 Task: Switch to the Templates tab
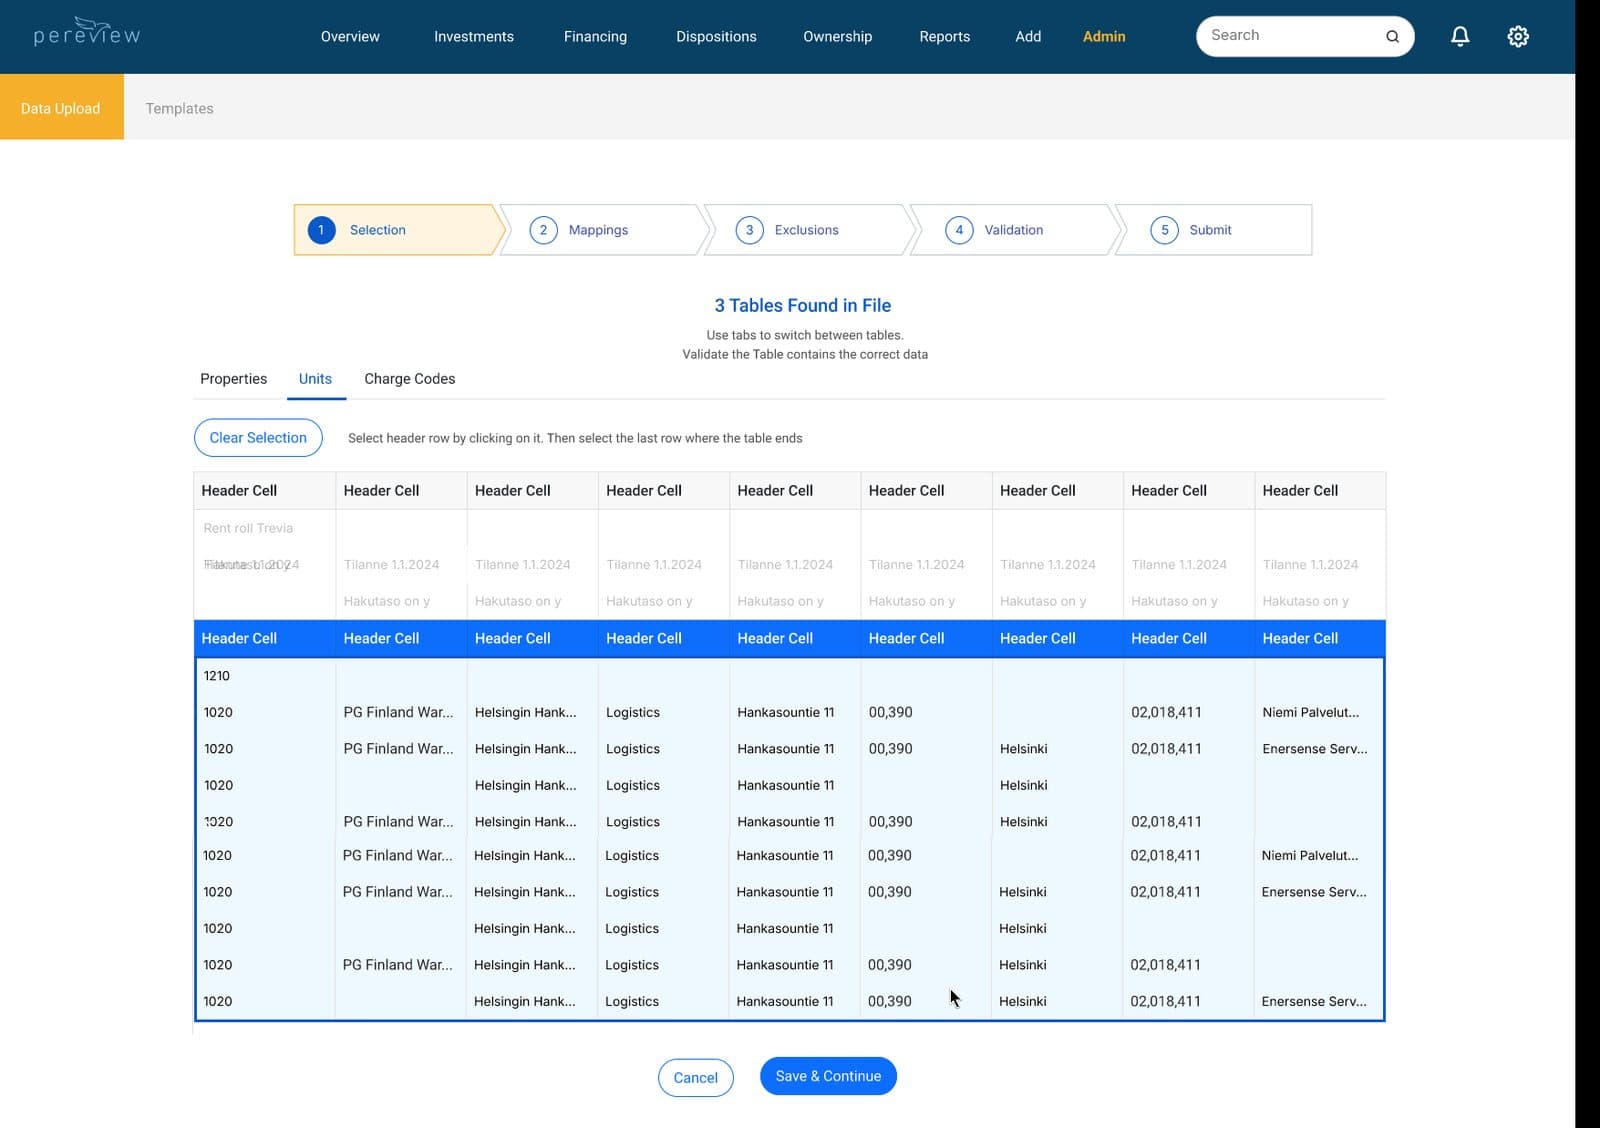[179, 108]
